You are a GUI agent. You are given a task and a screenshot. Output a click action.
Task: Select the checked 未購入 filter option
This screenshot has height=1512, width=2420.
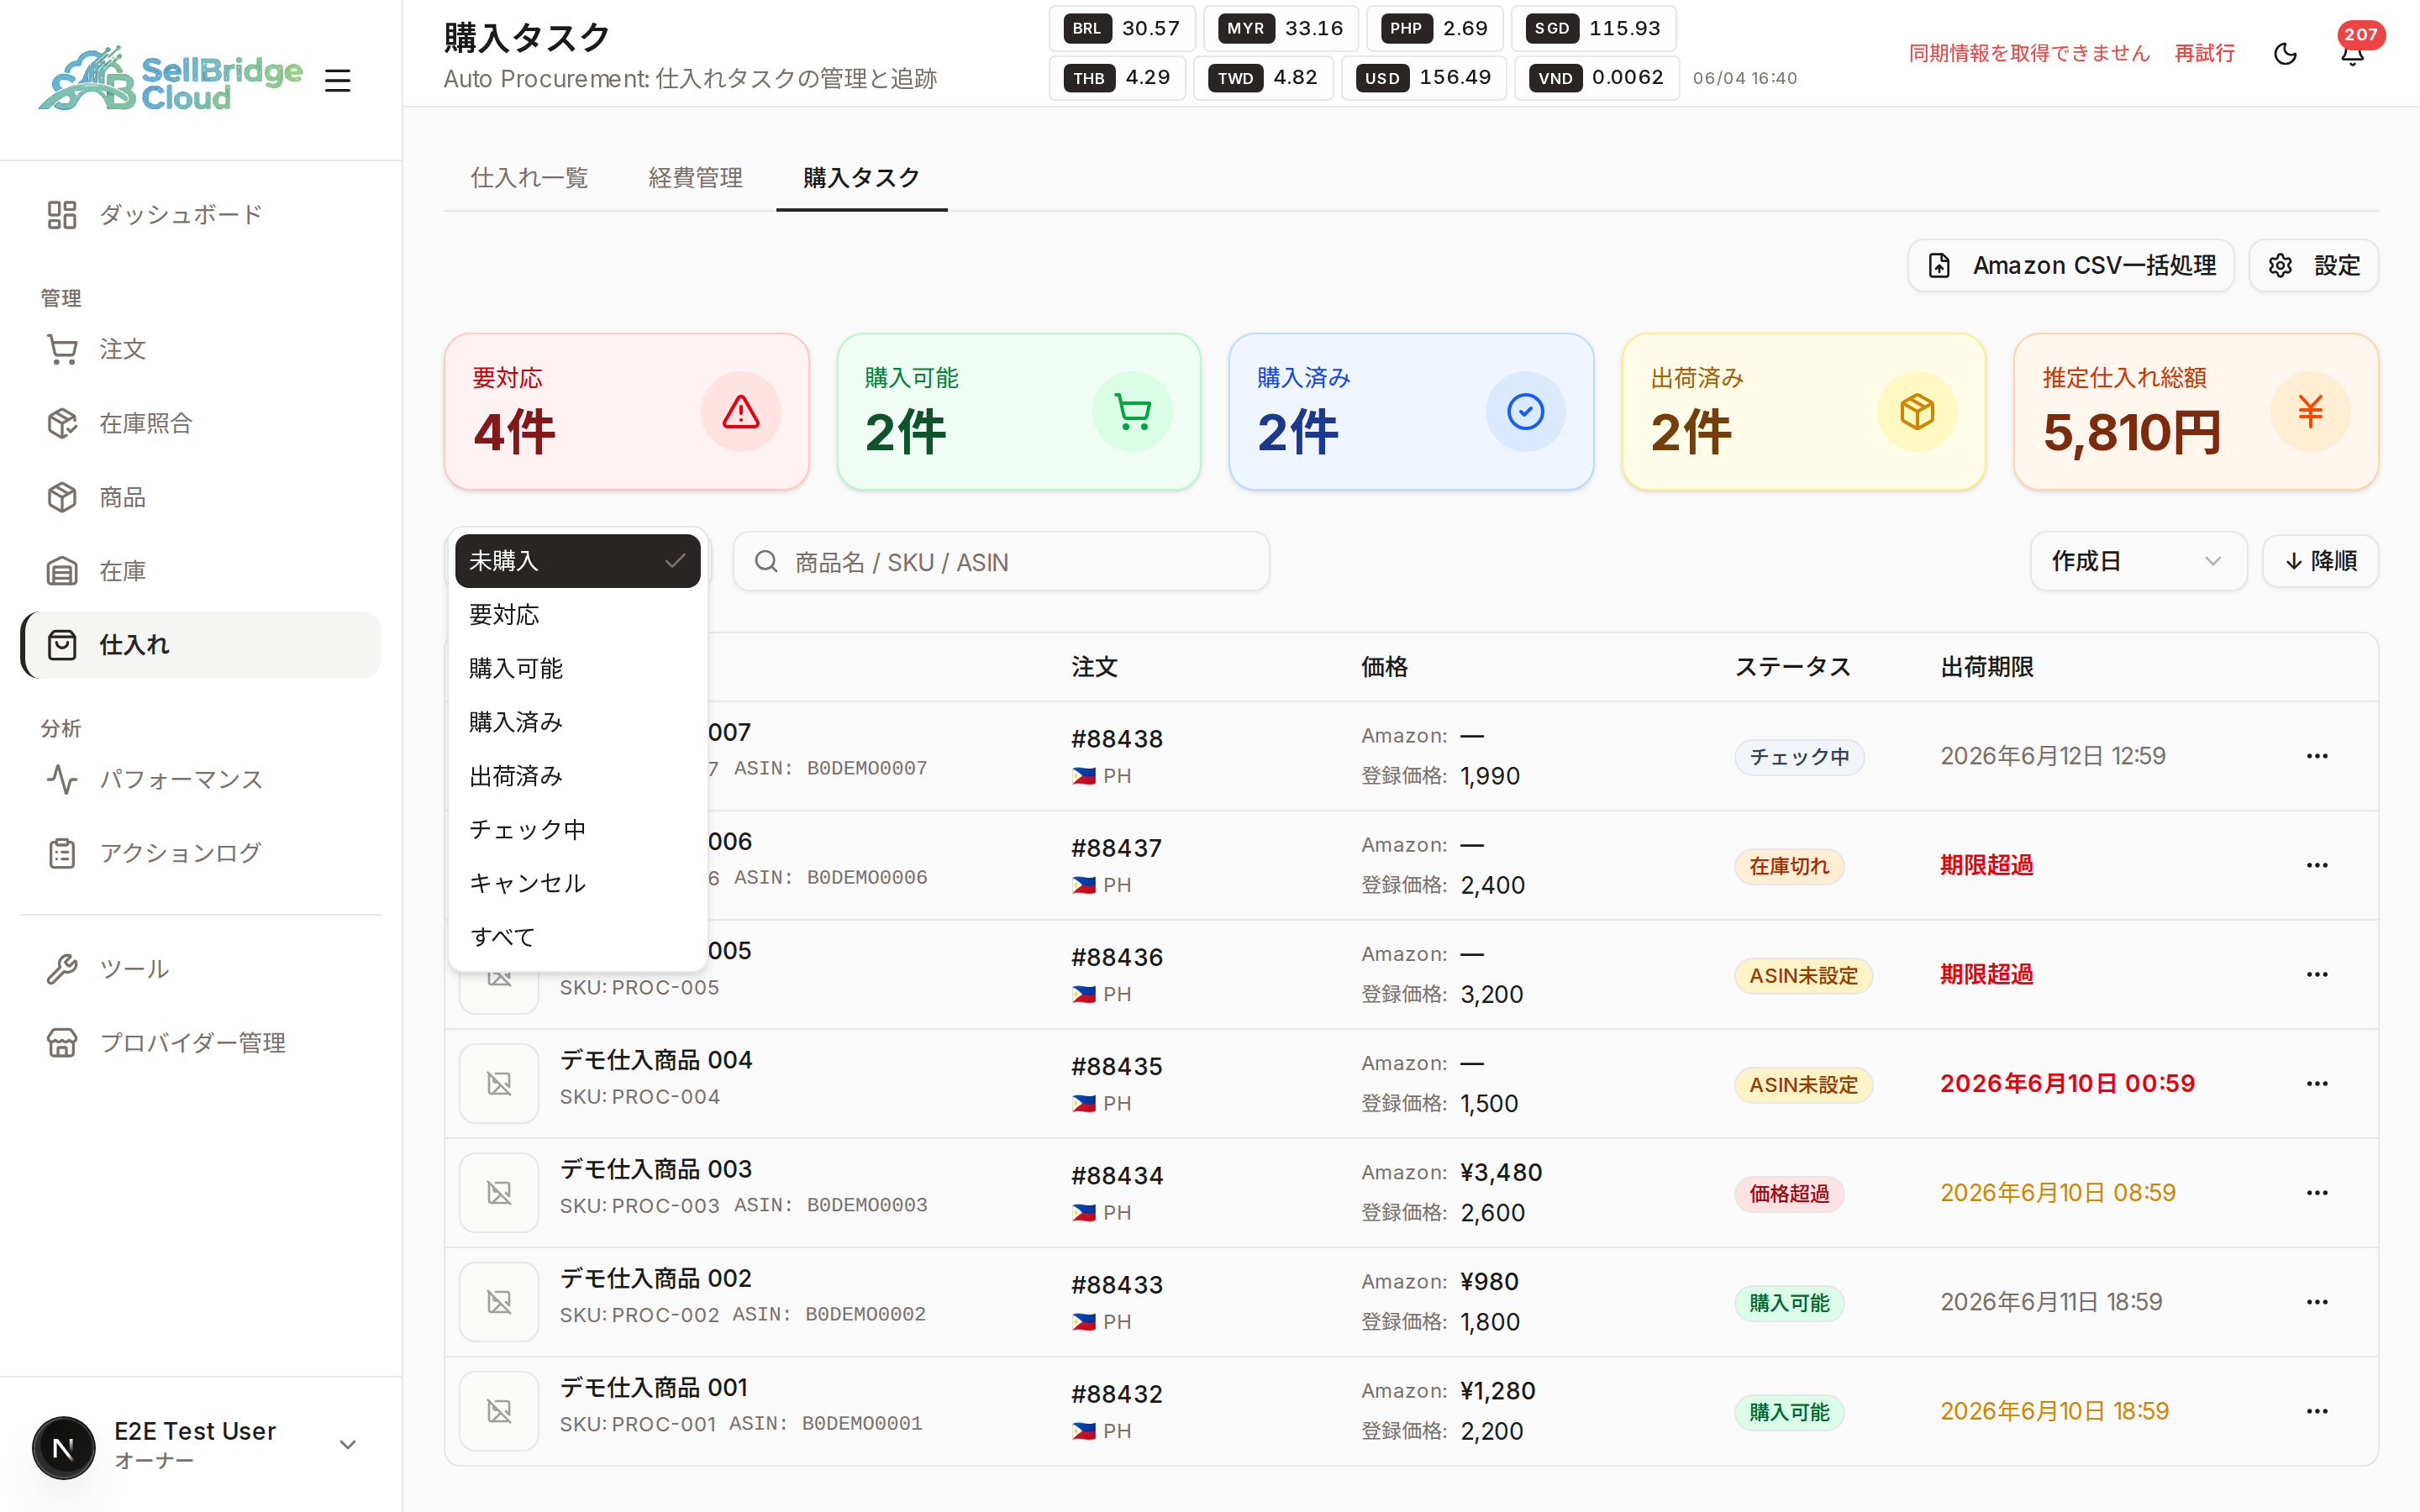coord(577,561)
